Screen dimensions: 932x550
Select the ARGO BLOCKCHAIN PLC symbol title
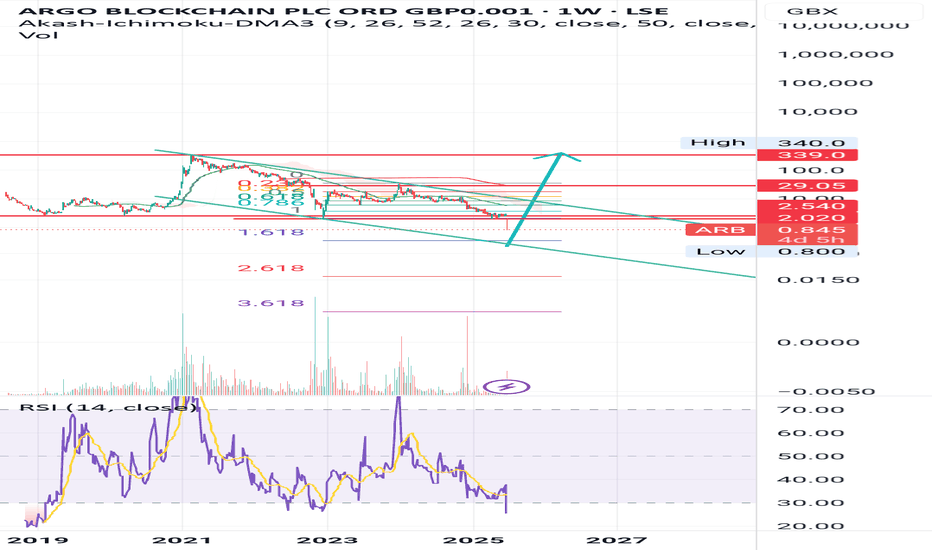point(344,11)
